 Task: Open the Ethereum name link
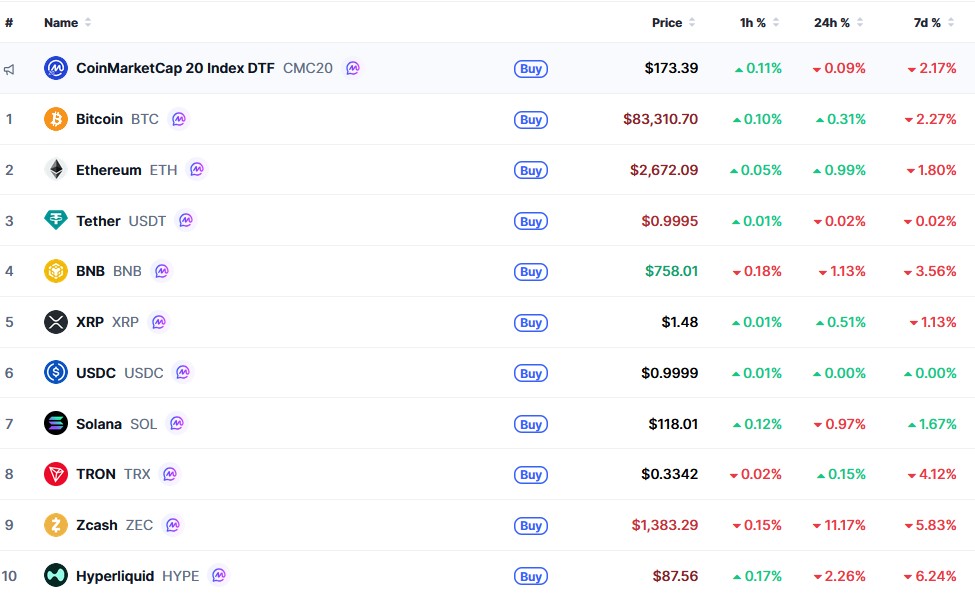pyautogui.click(x=109, y=170)
